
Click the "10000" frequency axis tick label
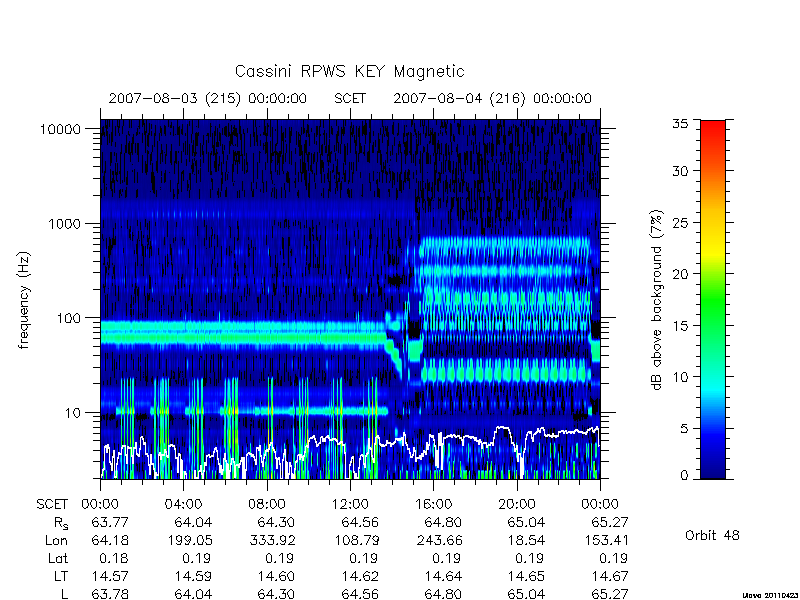point(61,130)
